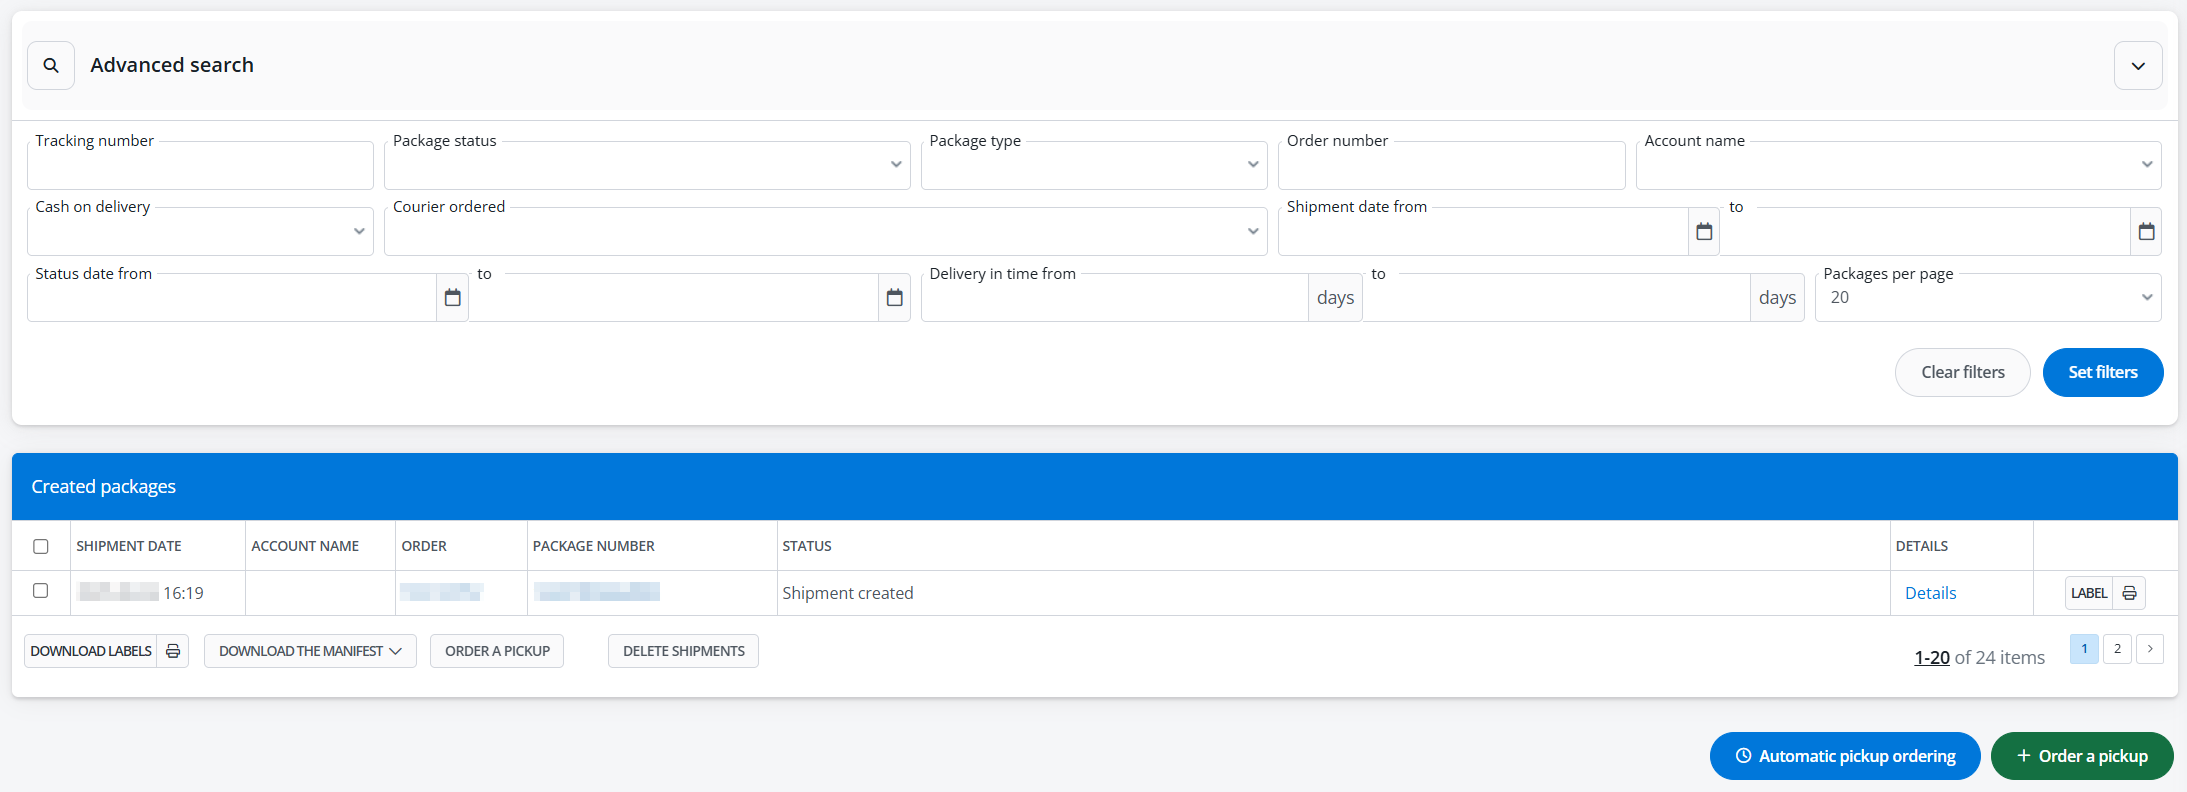Select all packages header checkbox
The height and width of the screenshot is (792, 2187).
(41, 546)
